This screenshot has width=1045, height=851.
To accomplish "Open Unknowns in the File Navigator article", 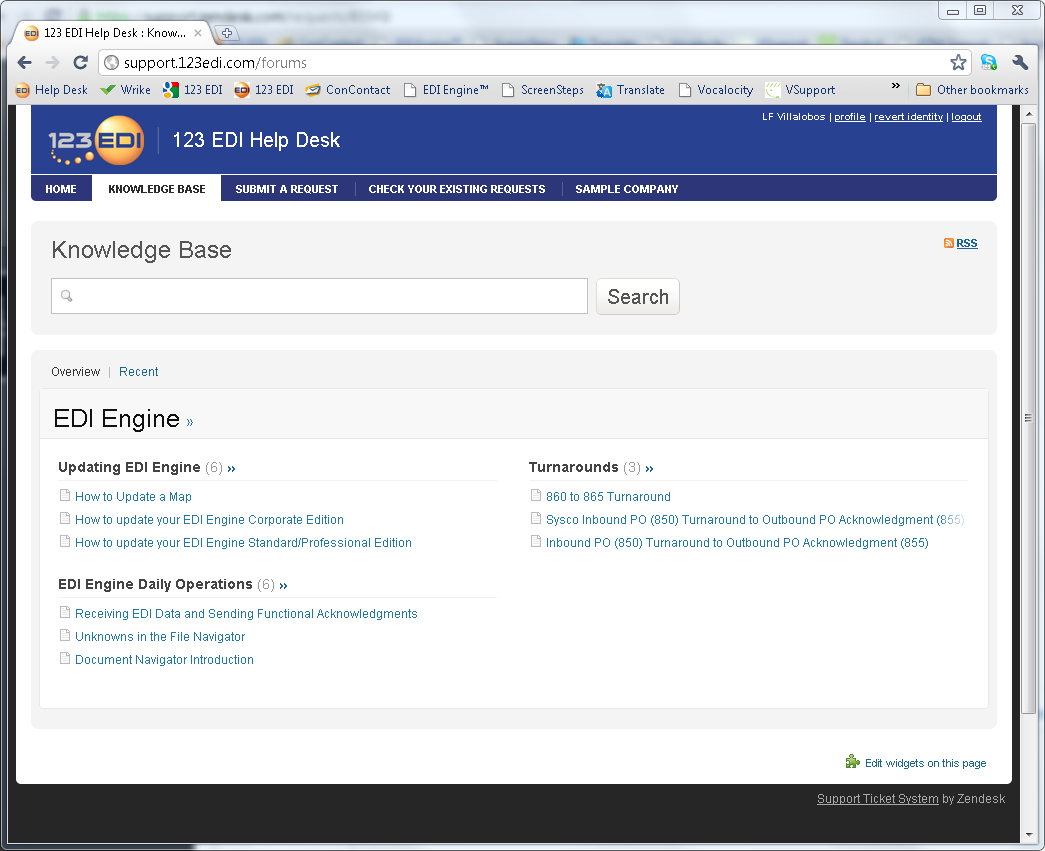I will pyautogui.click(x=160, y=636).
